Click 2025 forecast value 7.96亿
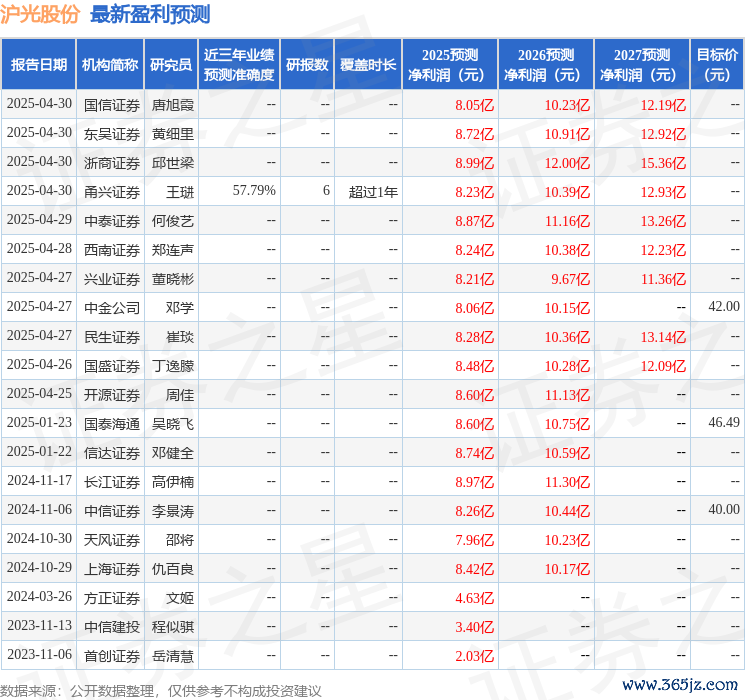The width and height of the screenshot is (745, 700). tap(475, 540)
